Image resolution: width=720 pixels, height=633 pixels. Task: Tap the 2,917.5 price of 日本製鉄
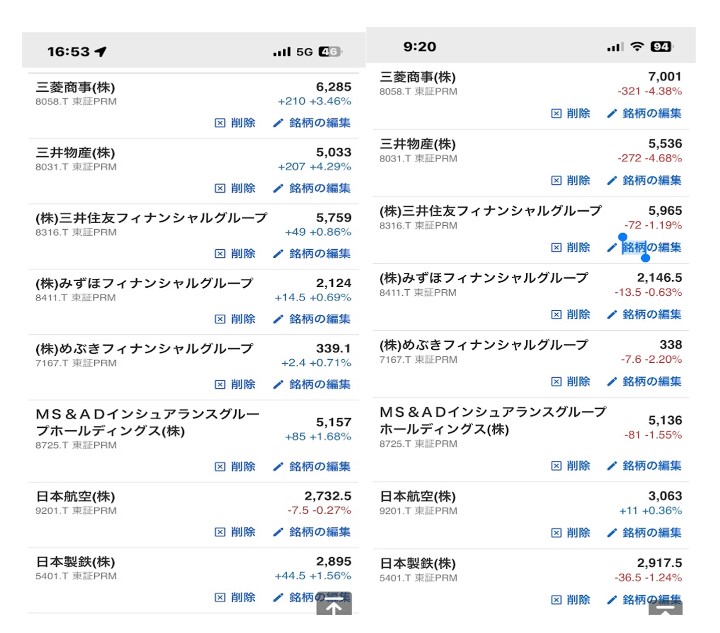(x=659, y=563)
